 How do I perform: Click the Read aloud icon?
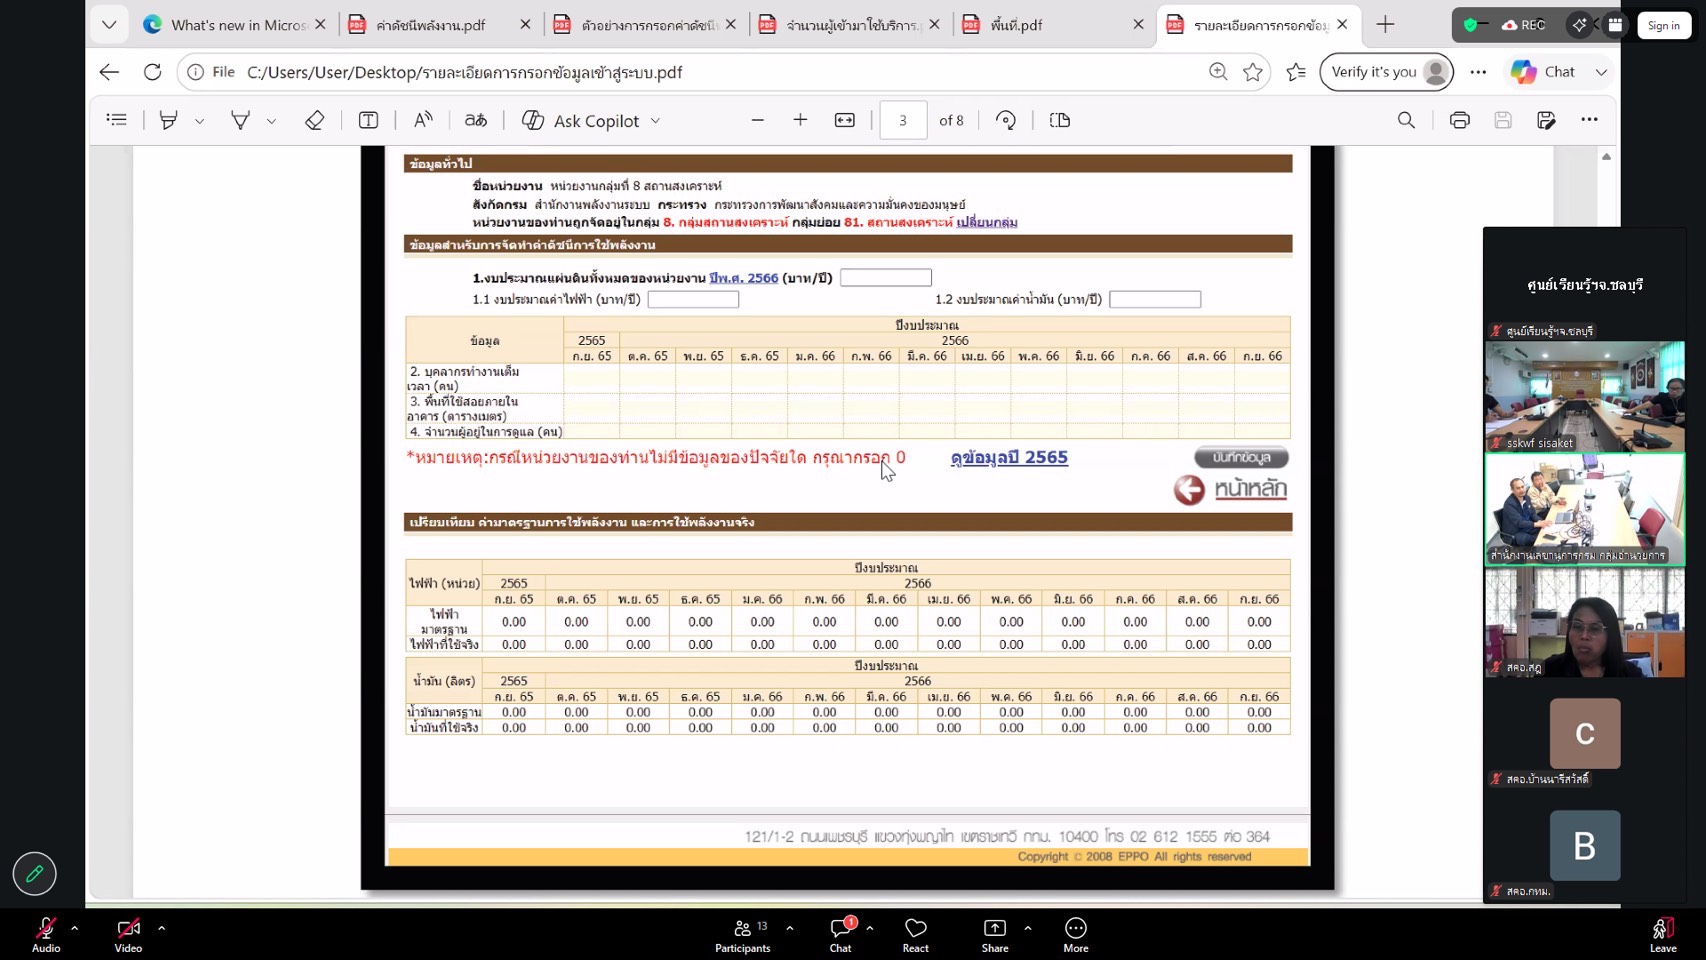tap(423, 120)
